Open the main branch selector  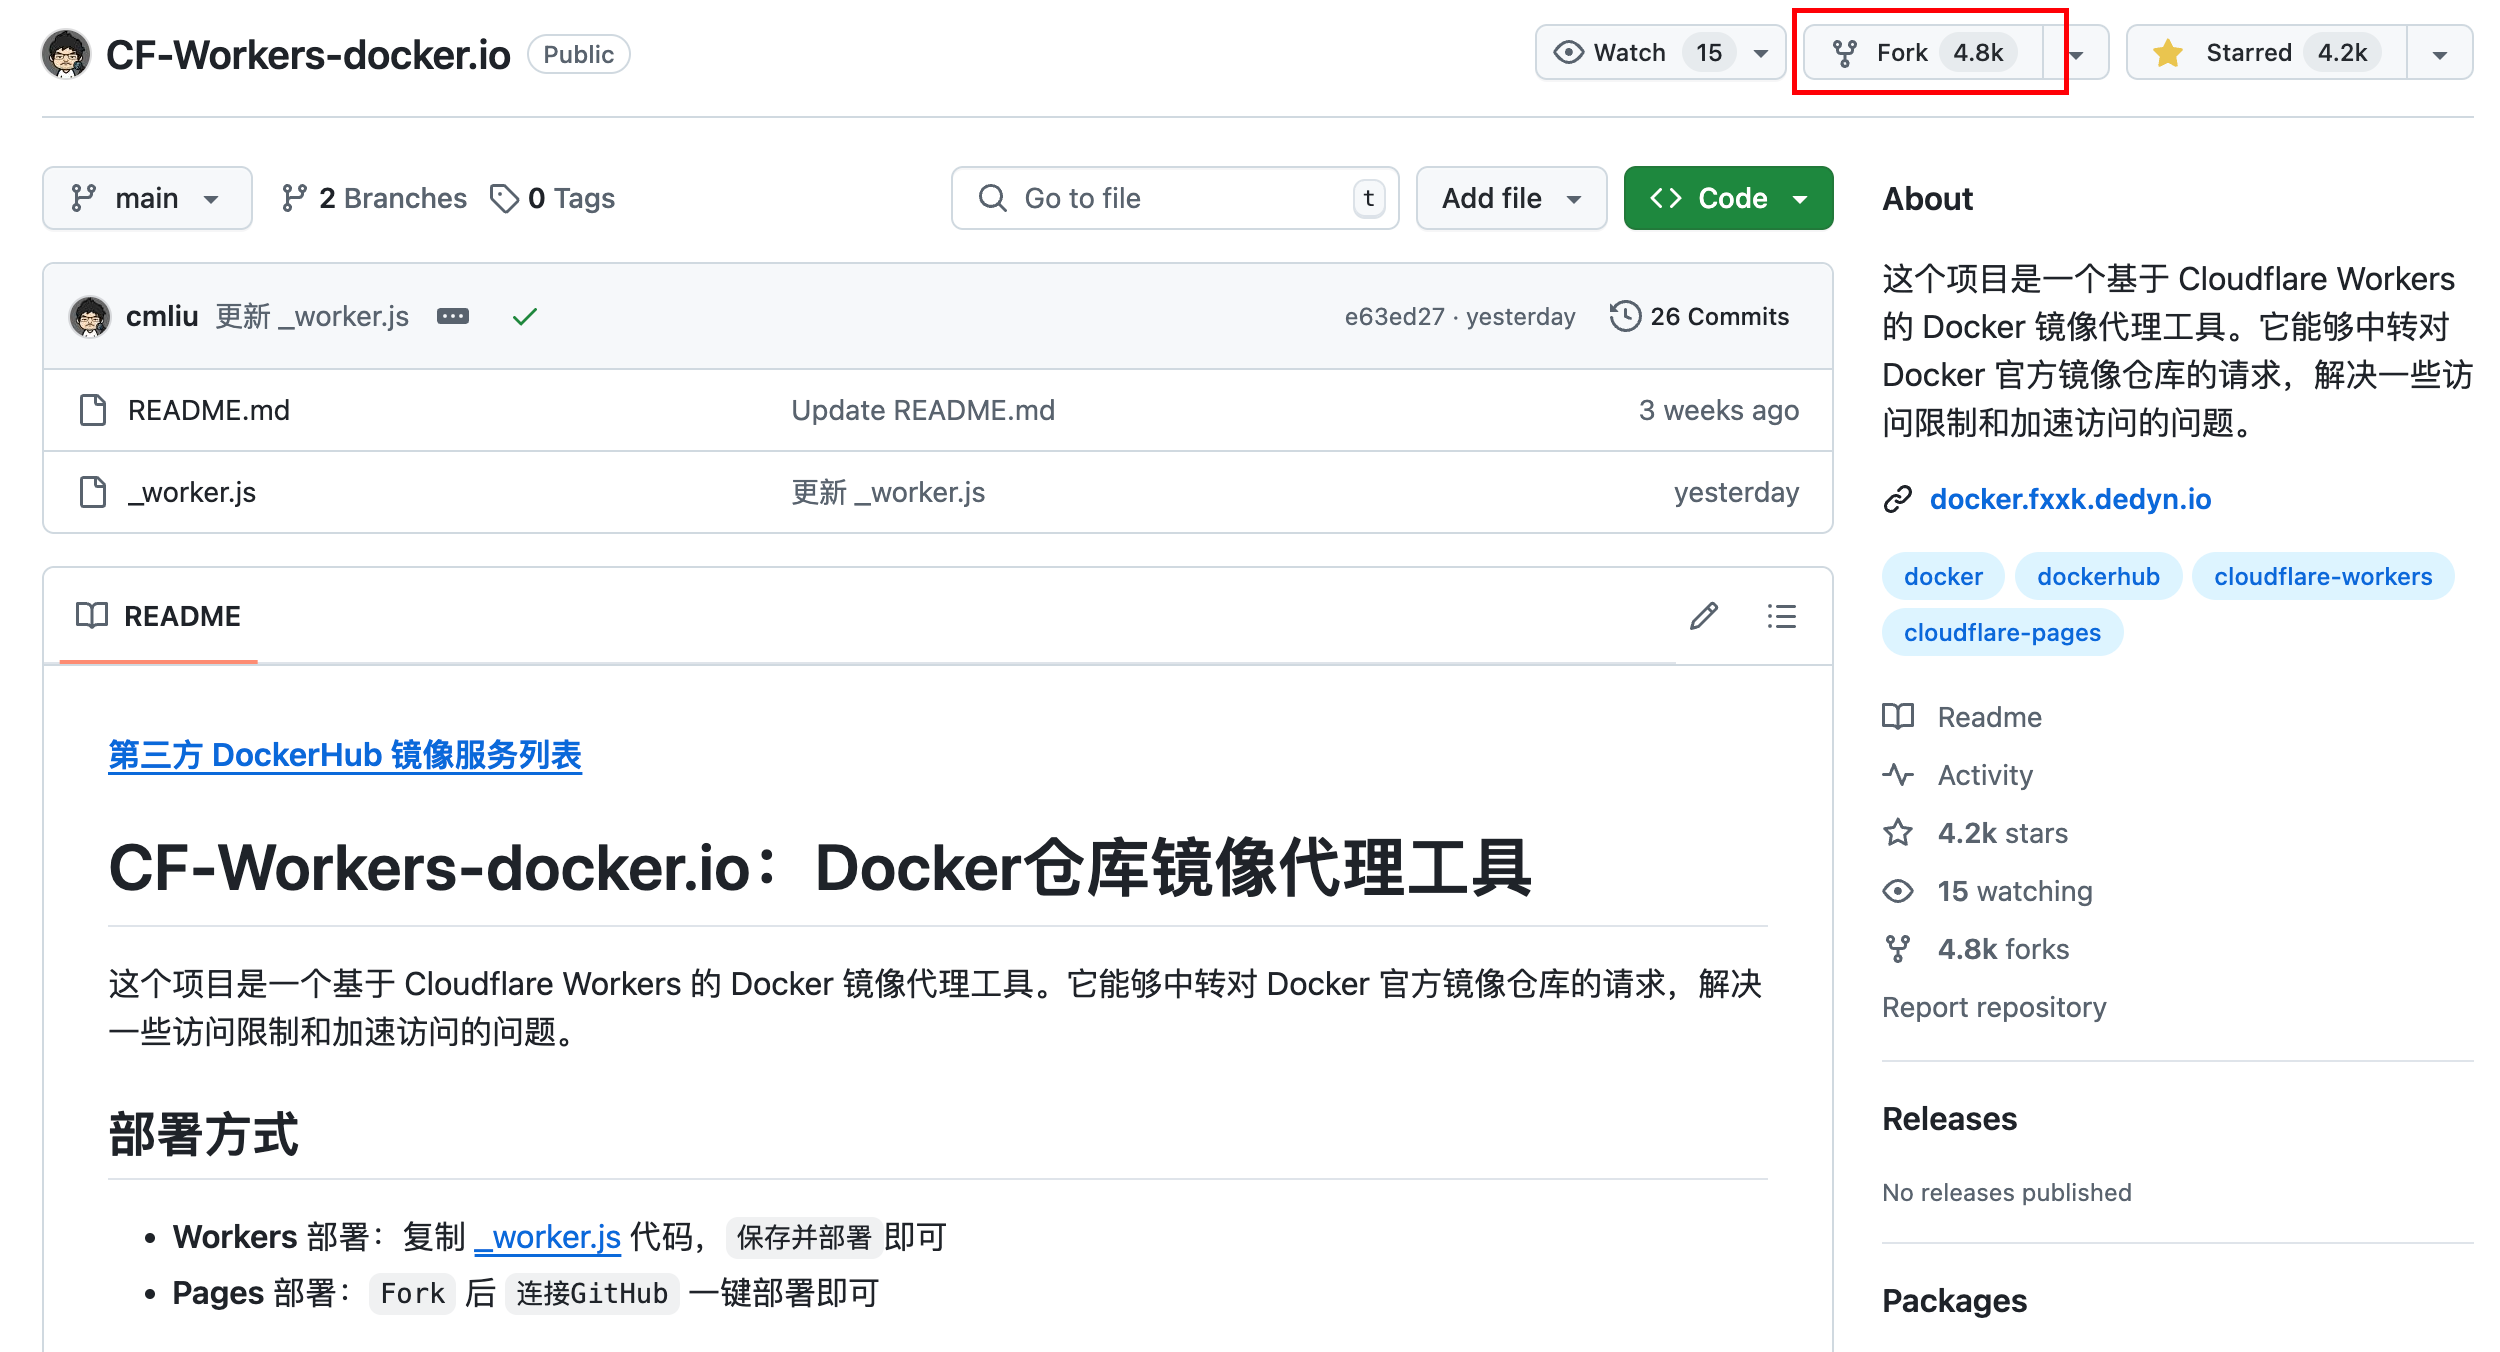click(147, 198)
